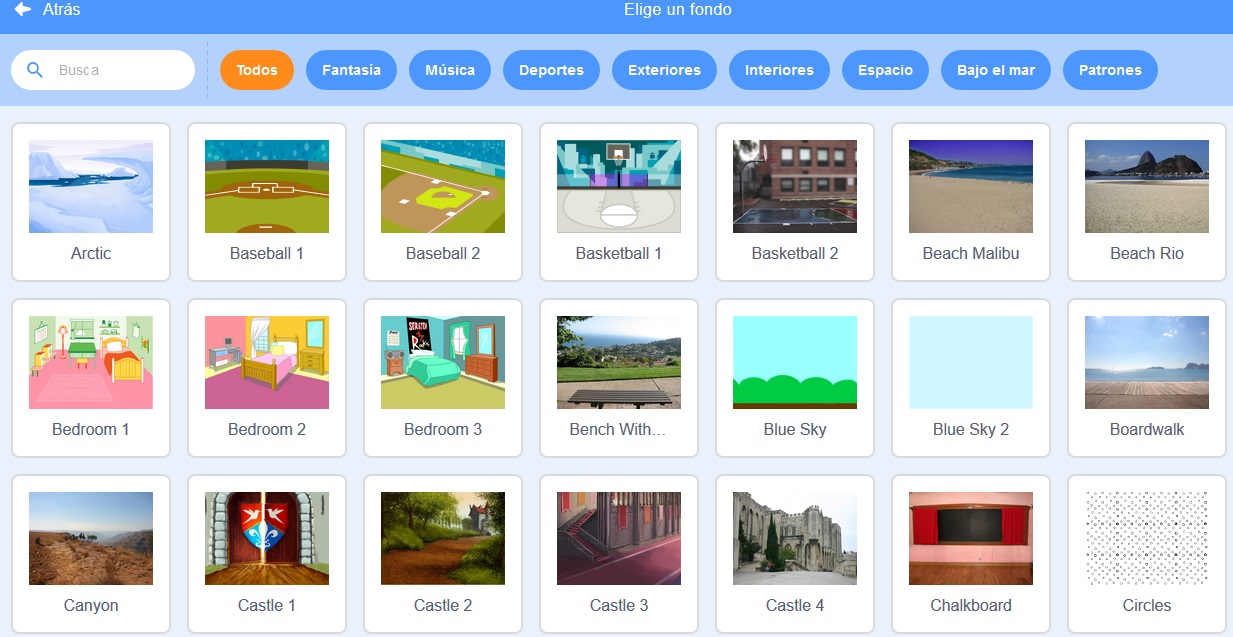The image size is (1233, 637).
Task: Click the search magnifier icon
Action: coord(35,70)
